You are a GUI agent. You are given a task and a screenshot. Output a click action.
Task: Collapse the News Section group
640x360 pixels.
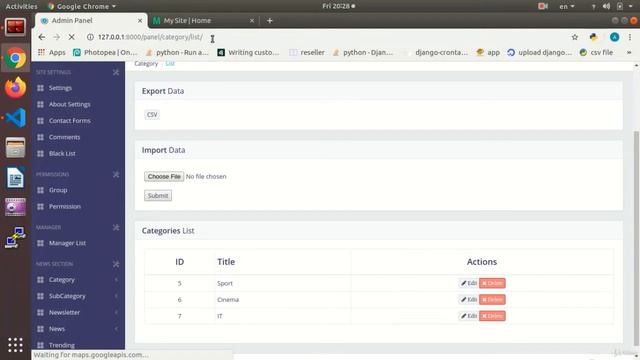[116, 264]
